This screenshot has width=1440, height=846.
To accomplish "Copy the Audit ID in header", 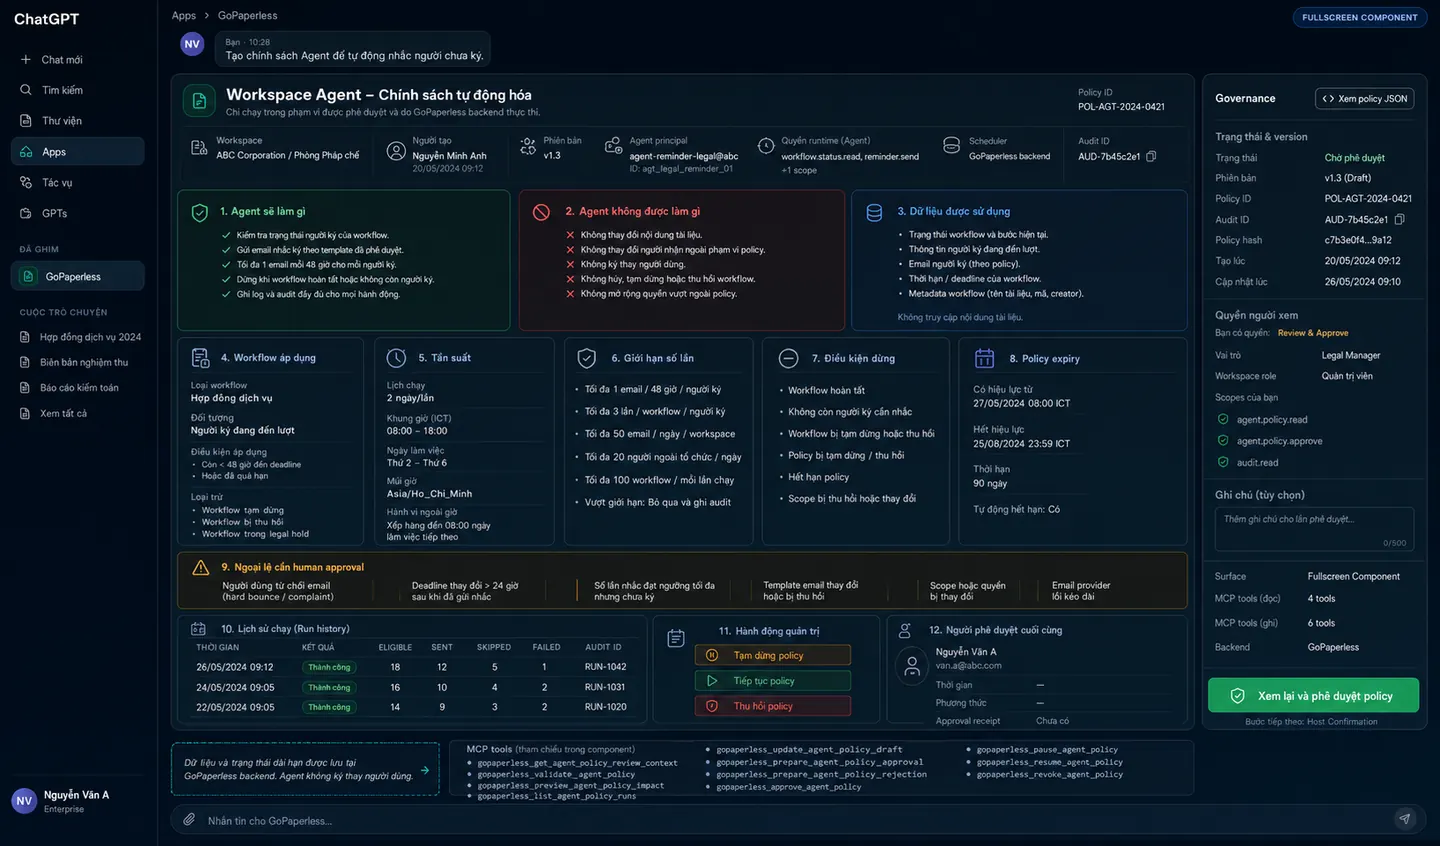I will click(x=1151, y=156).
